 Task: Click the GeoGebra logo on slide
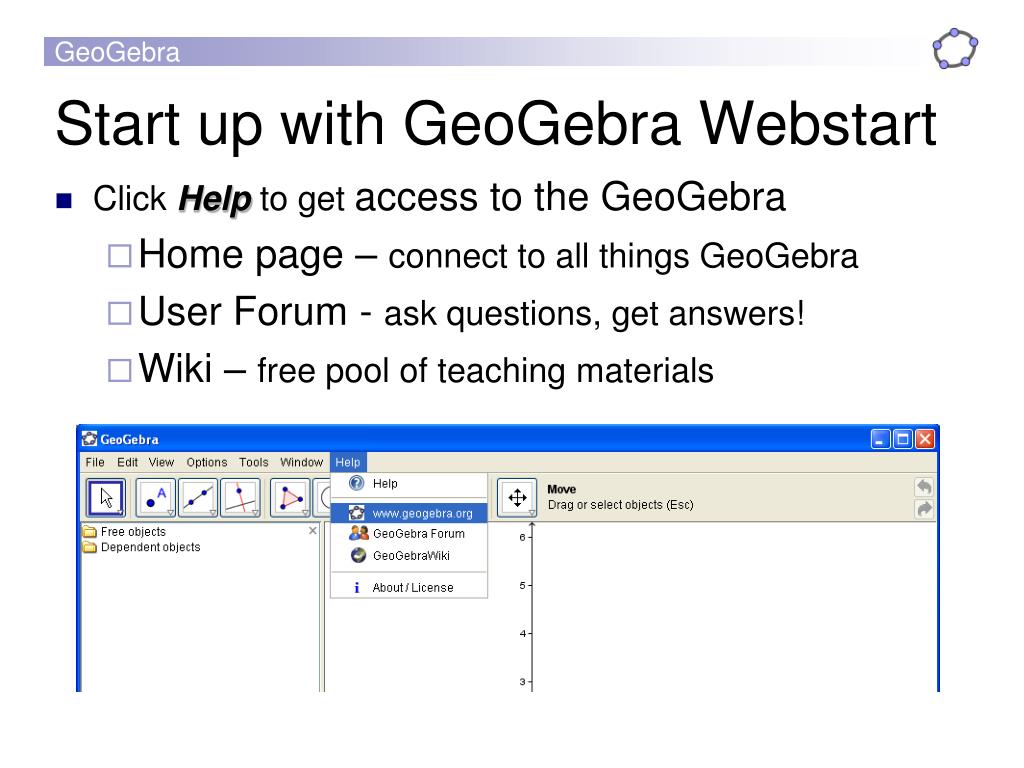955,49
